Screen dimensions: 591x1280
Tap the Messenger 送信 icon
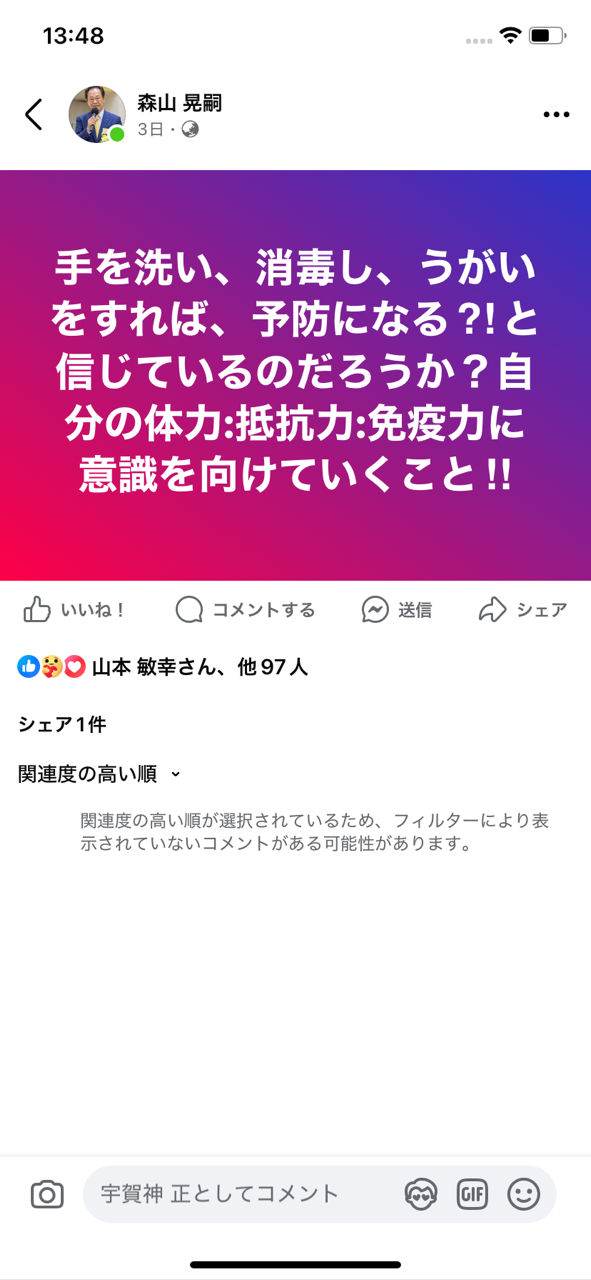click(375, 610)
